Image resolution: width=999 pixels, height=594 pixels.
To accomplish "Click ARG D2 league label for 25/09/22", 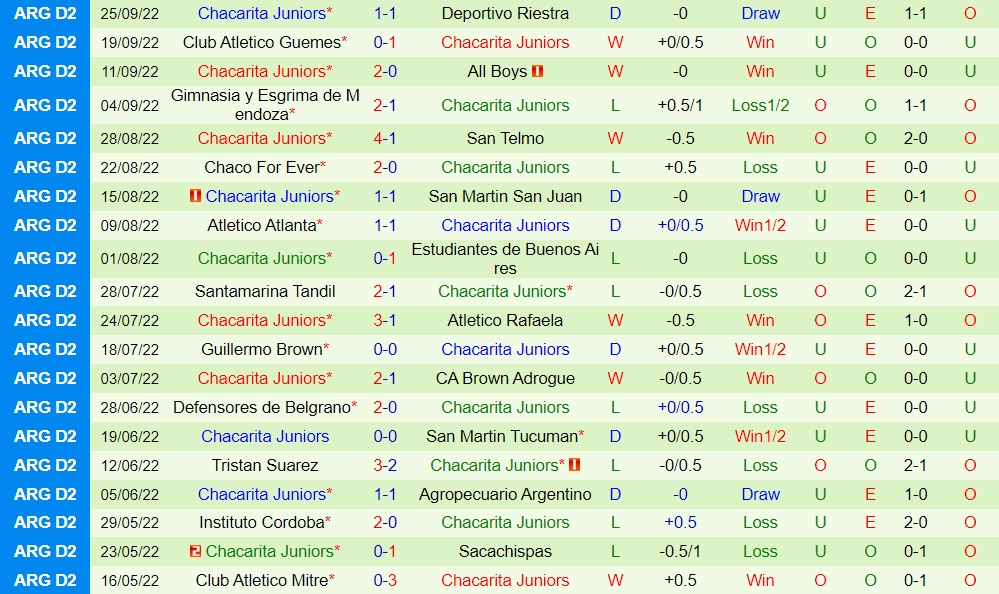I will click(x=45, y=14).
